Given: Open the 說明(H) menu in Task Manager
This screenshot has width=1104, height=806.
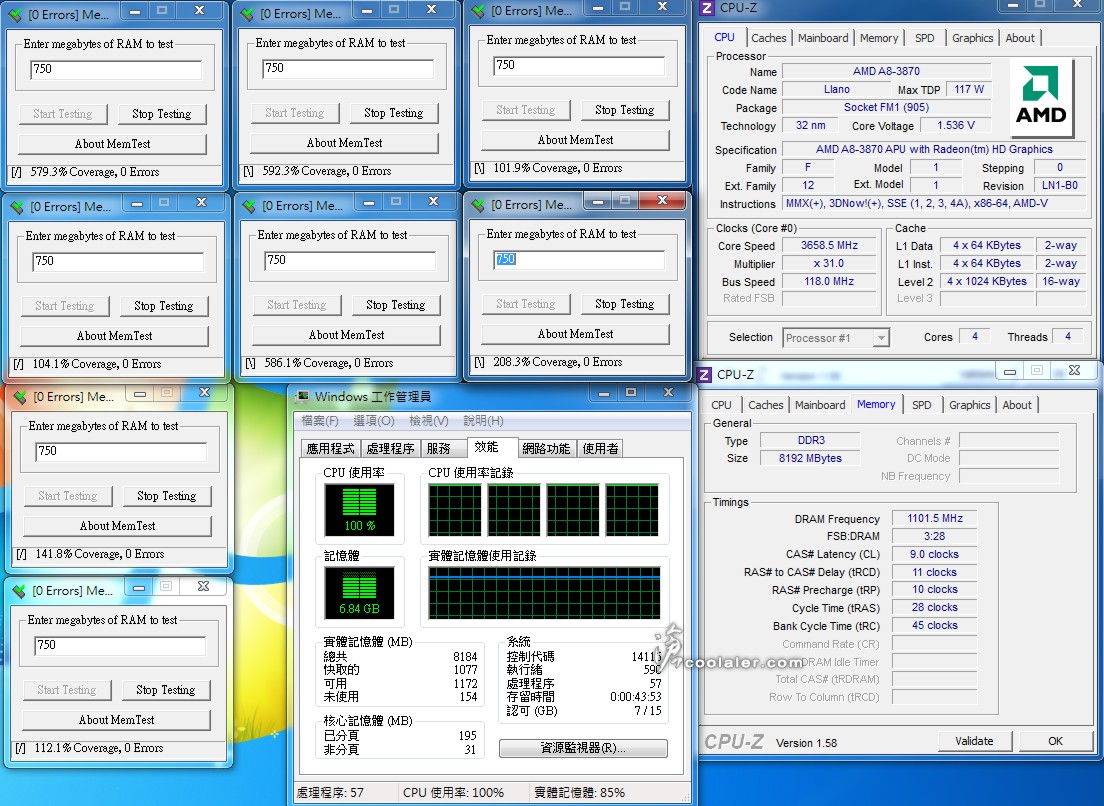Looking at the screenshot, I should pos(483,421).
